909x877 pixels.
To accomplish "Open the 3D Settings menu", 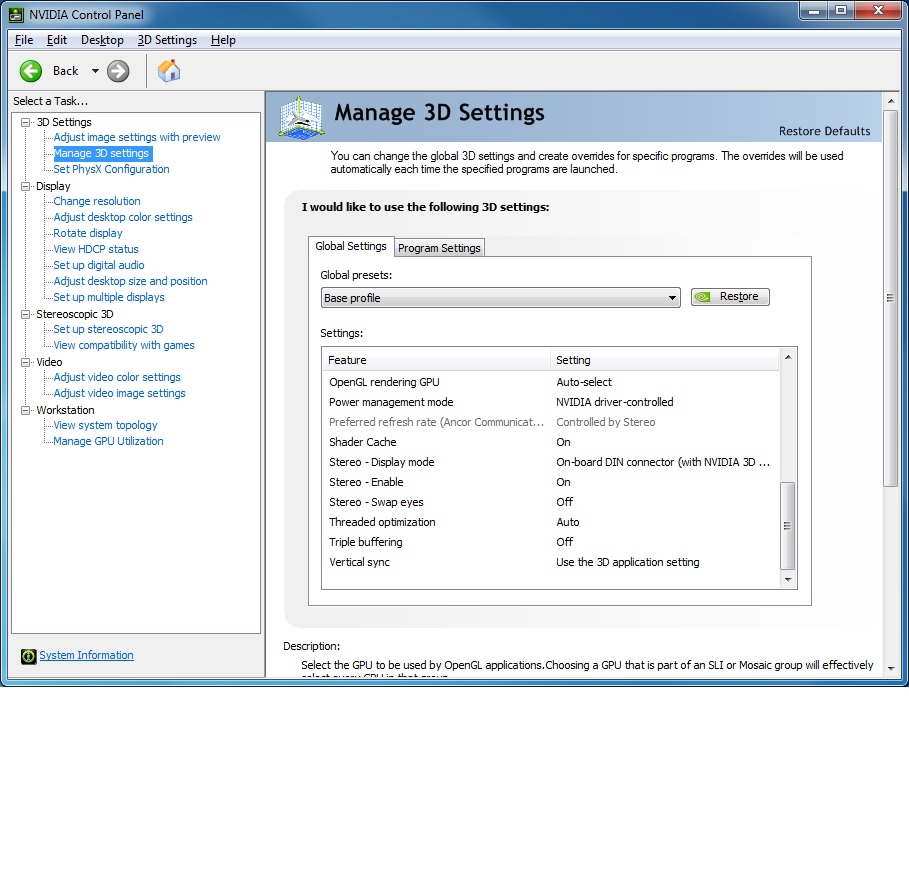I will pos(167,40).
